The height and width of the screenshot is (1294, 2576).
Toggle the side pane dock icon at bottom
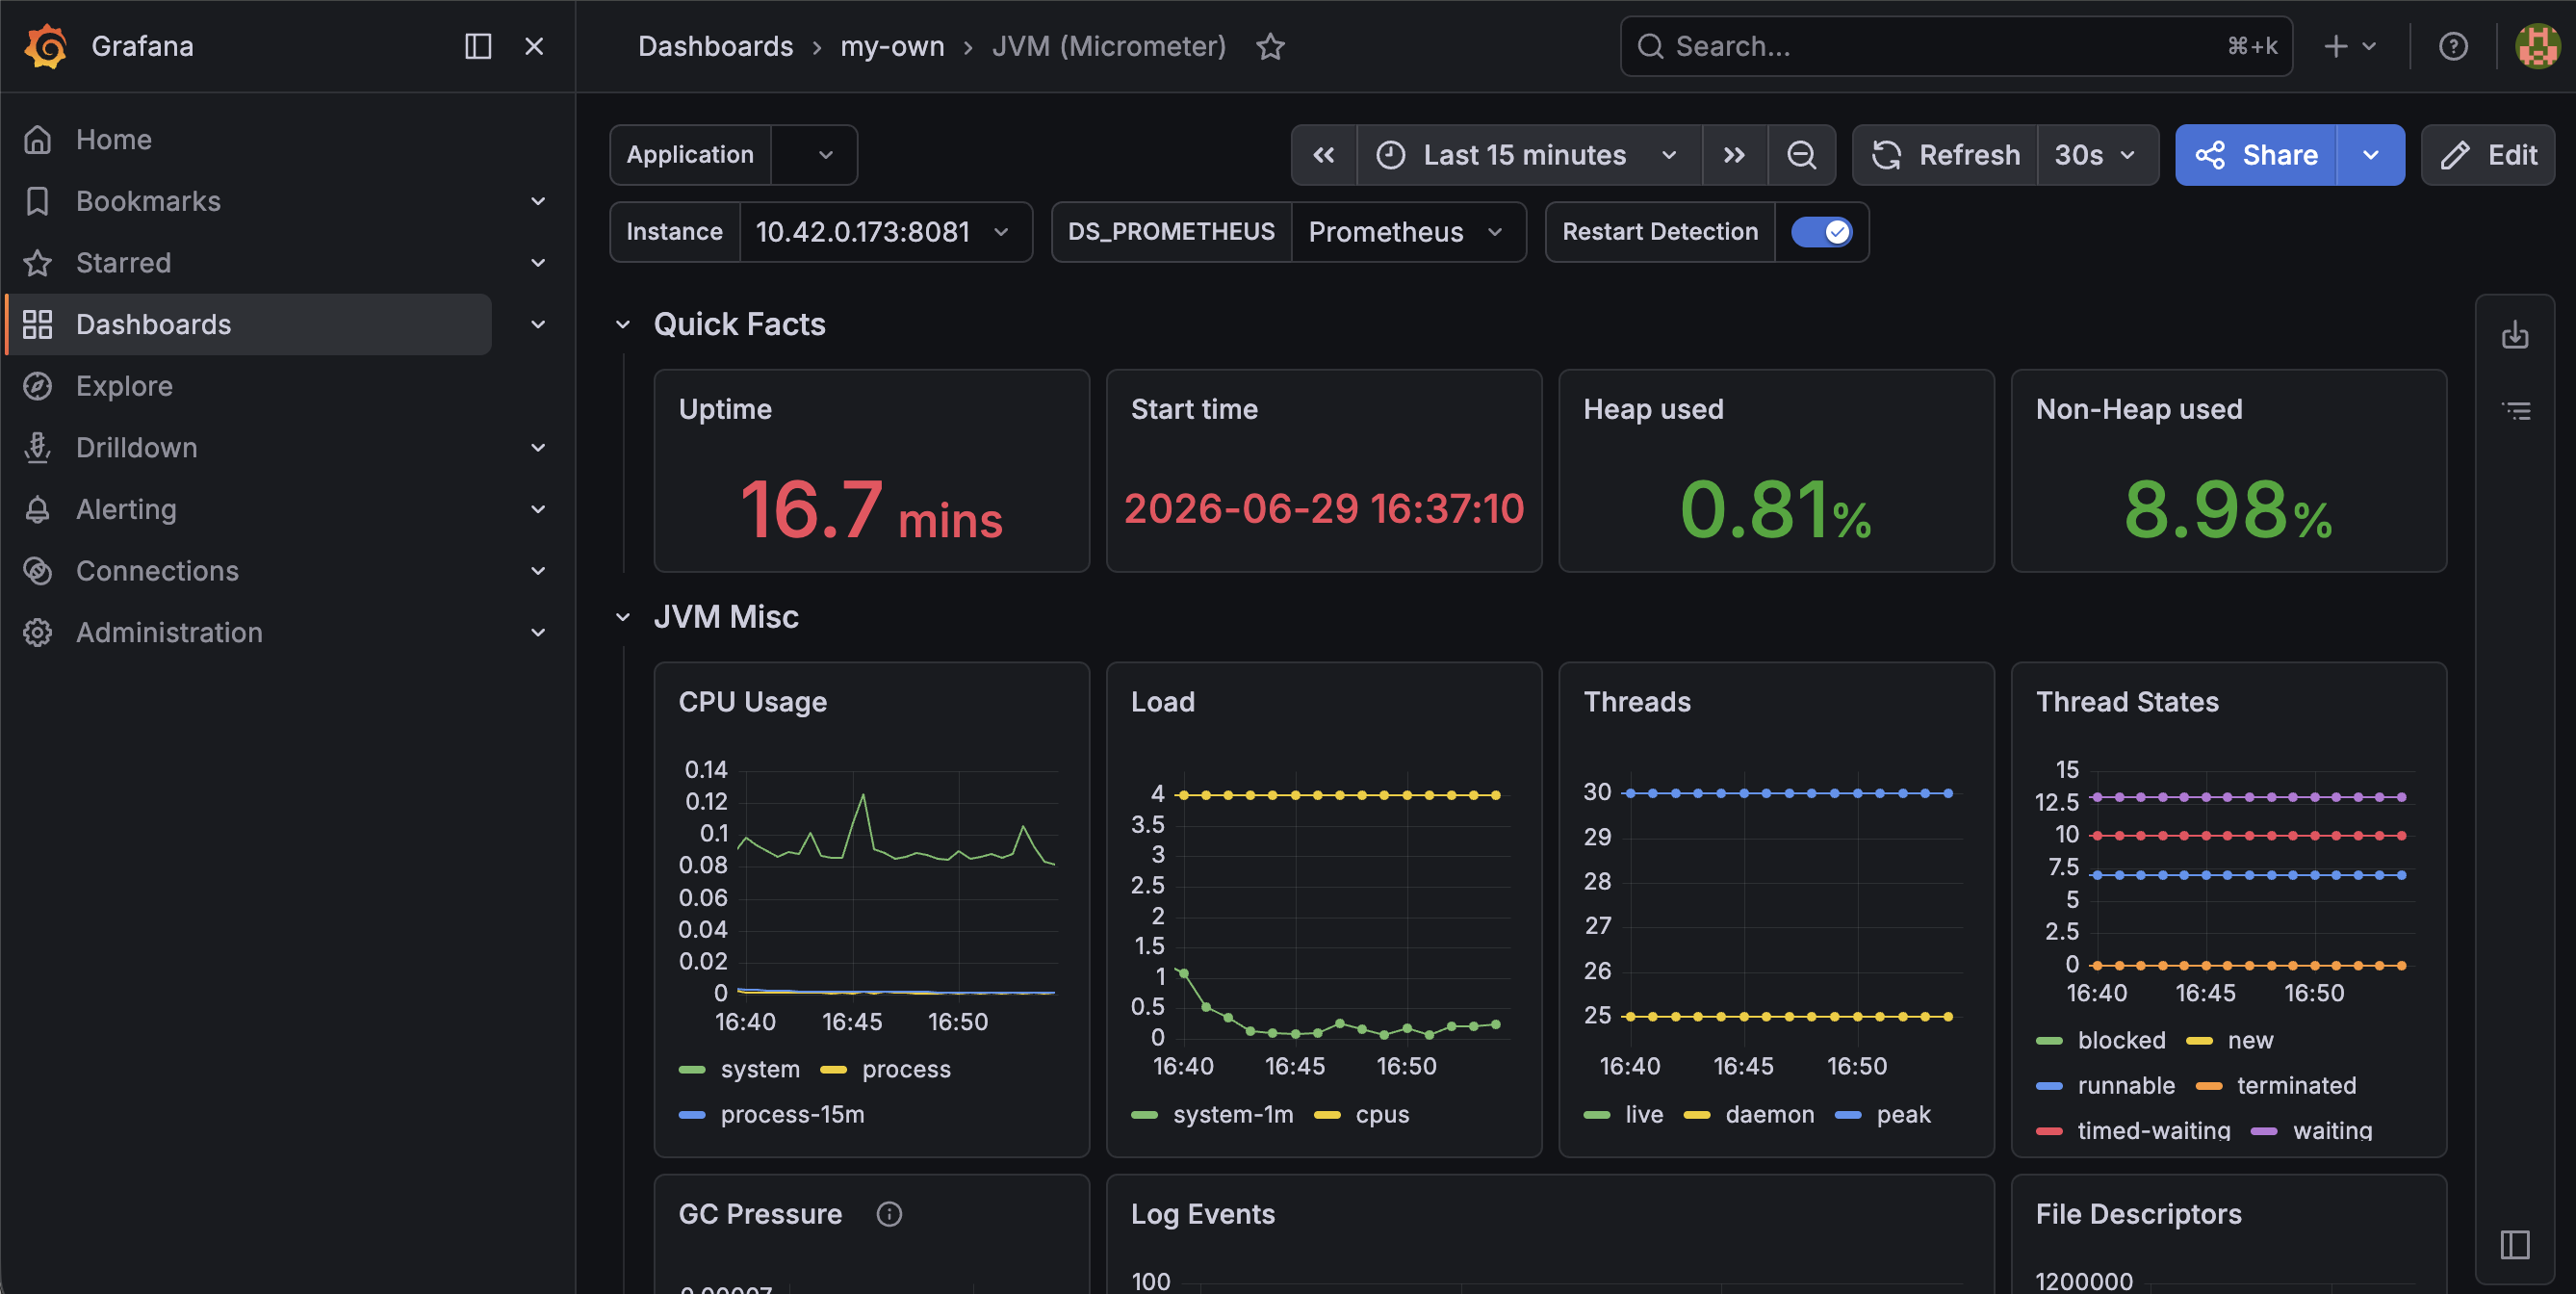pos(2515,1245)
